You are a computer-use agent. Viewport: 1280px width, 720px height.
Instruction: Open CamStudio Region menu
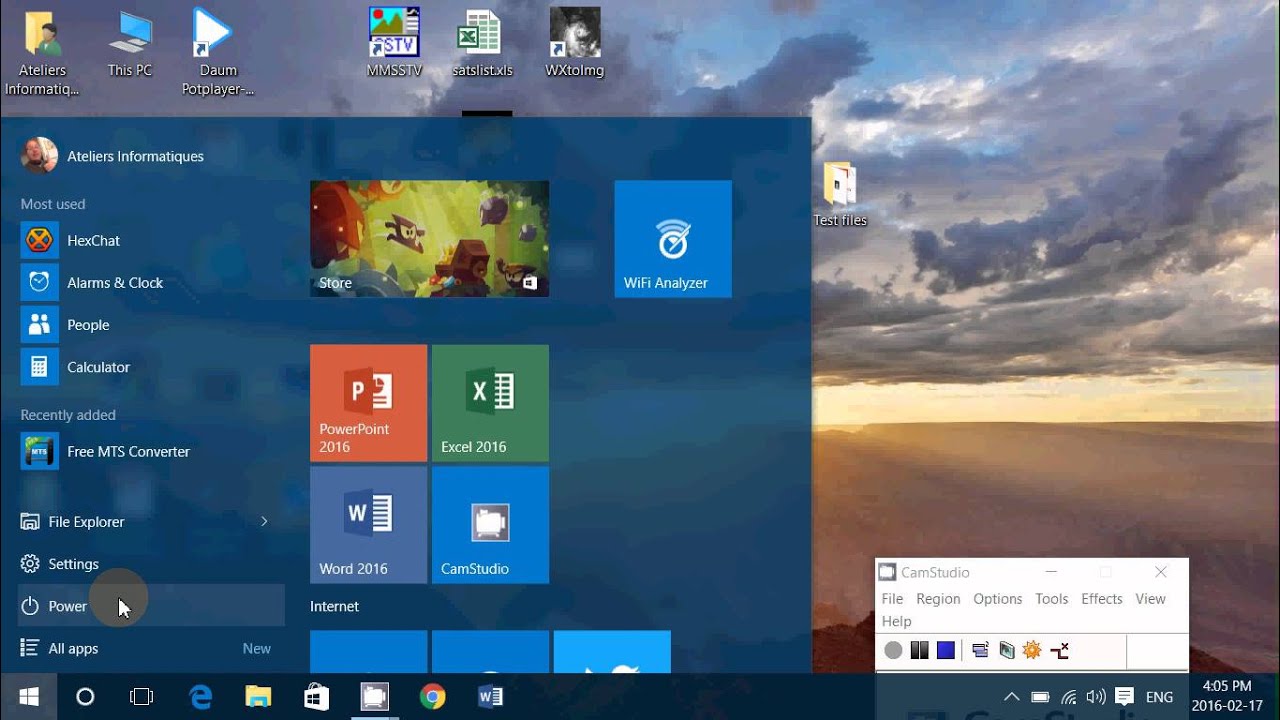point(938,599)
